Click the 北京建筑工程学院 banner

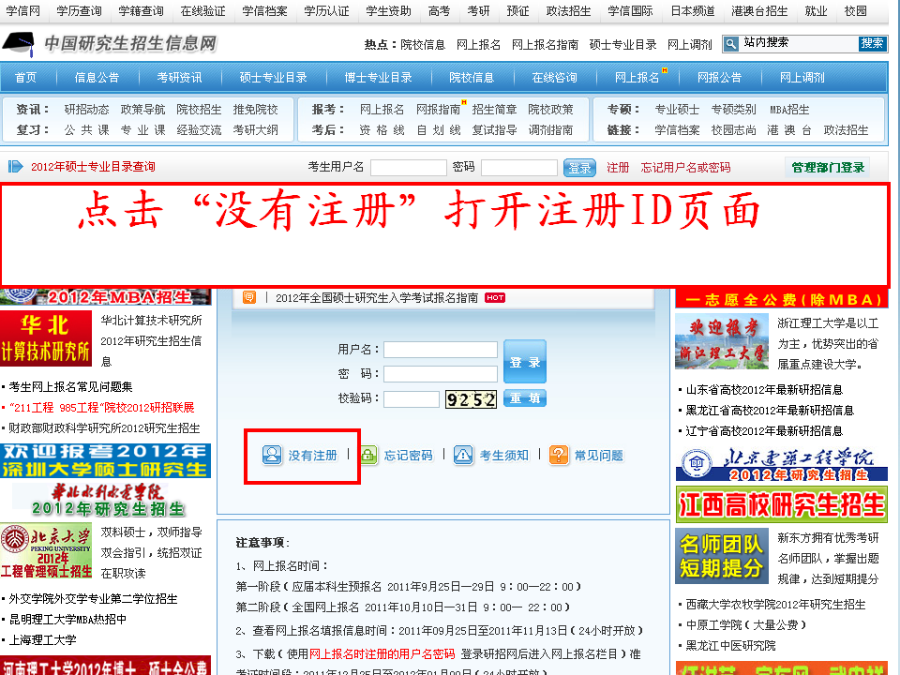click(x=781, y=464)
